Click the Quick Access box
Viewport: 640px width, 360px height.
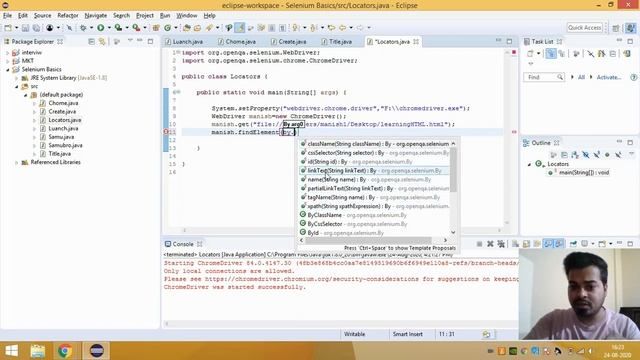click(585, 27)
